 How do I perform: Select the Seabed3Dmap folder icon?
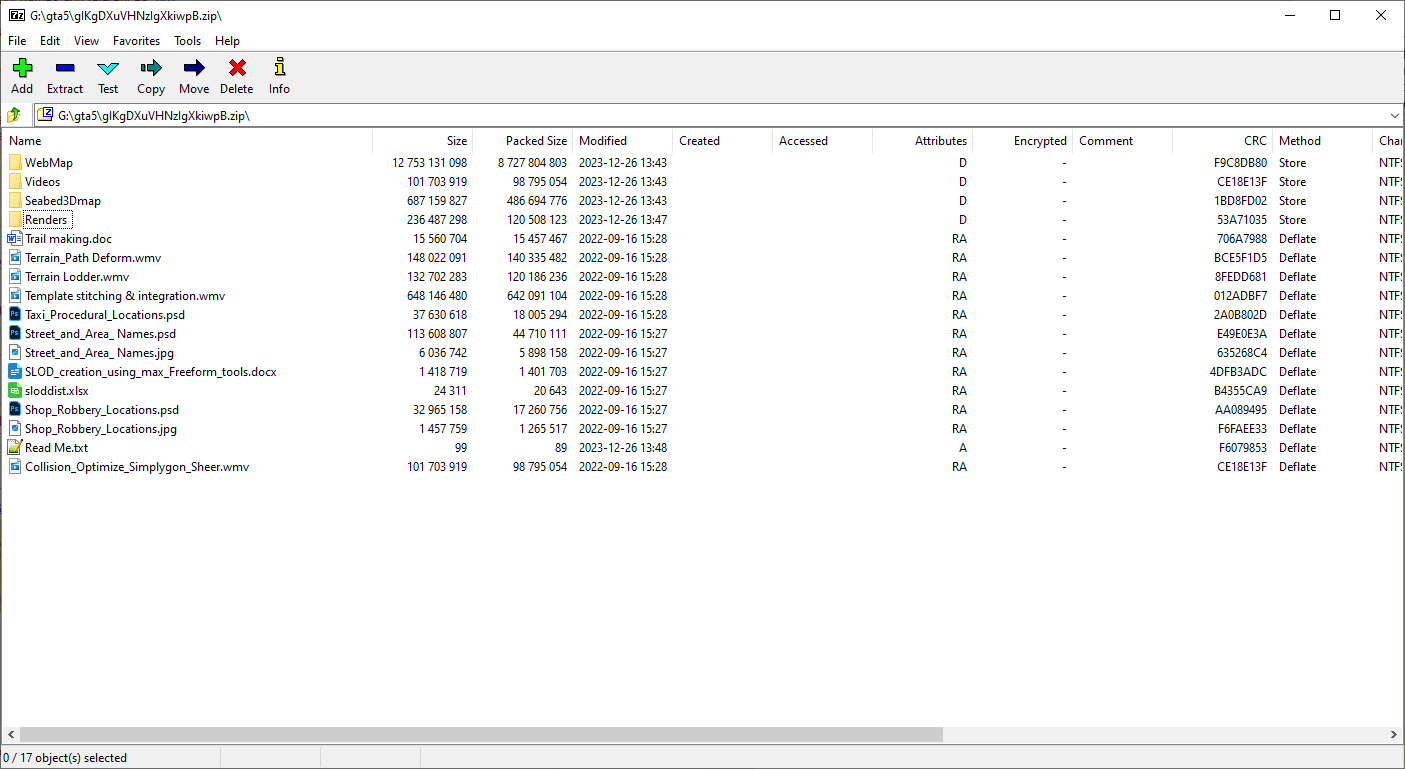click(15, 200)
